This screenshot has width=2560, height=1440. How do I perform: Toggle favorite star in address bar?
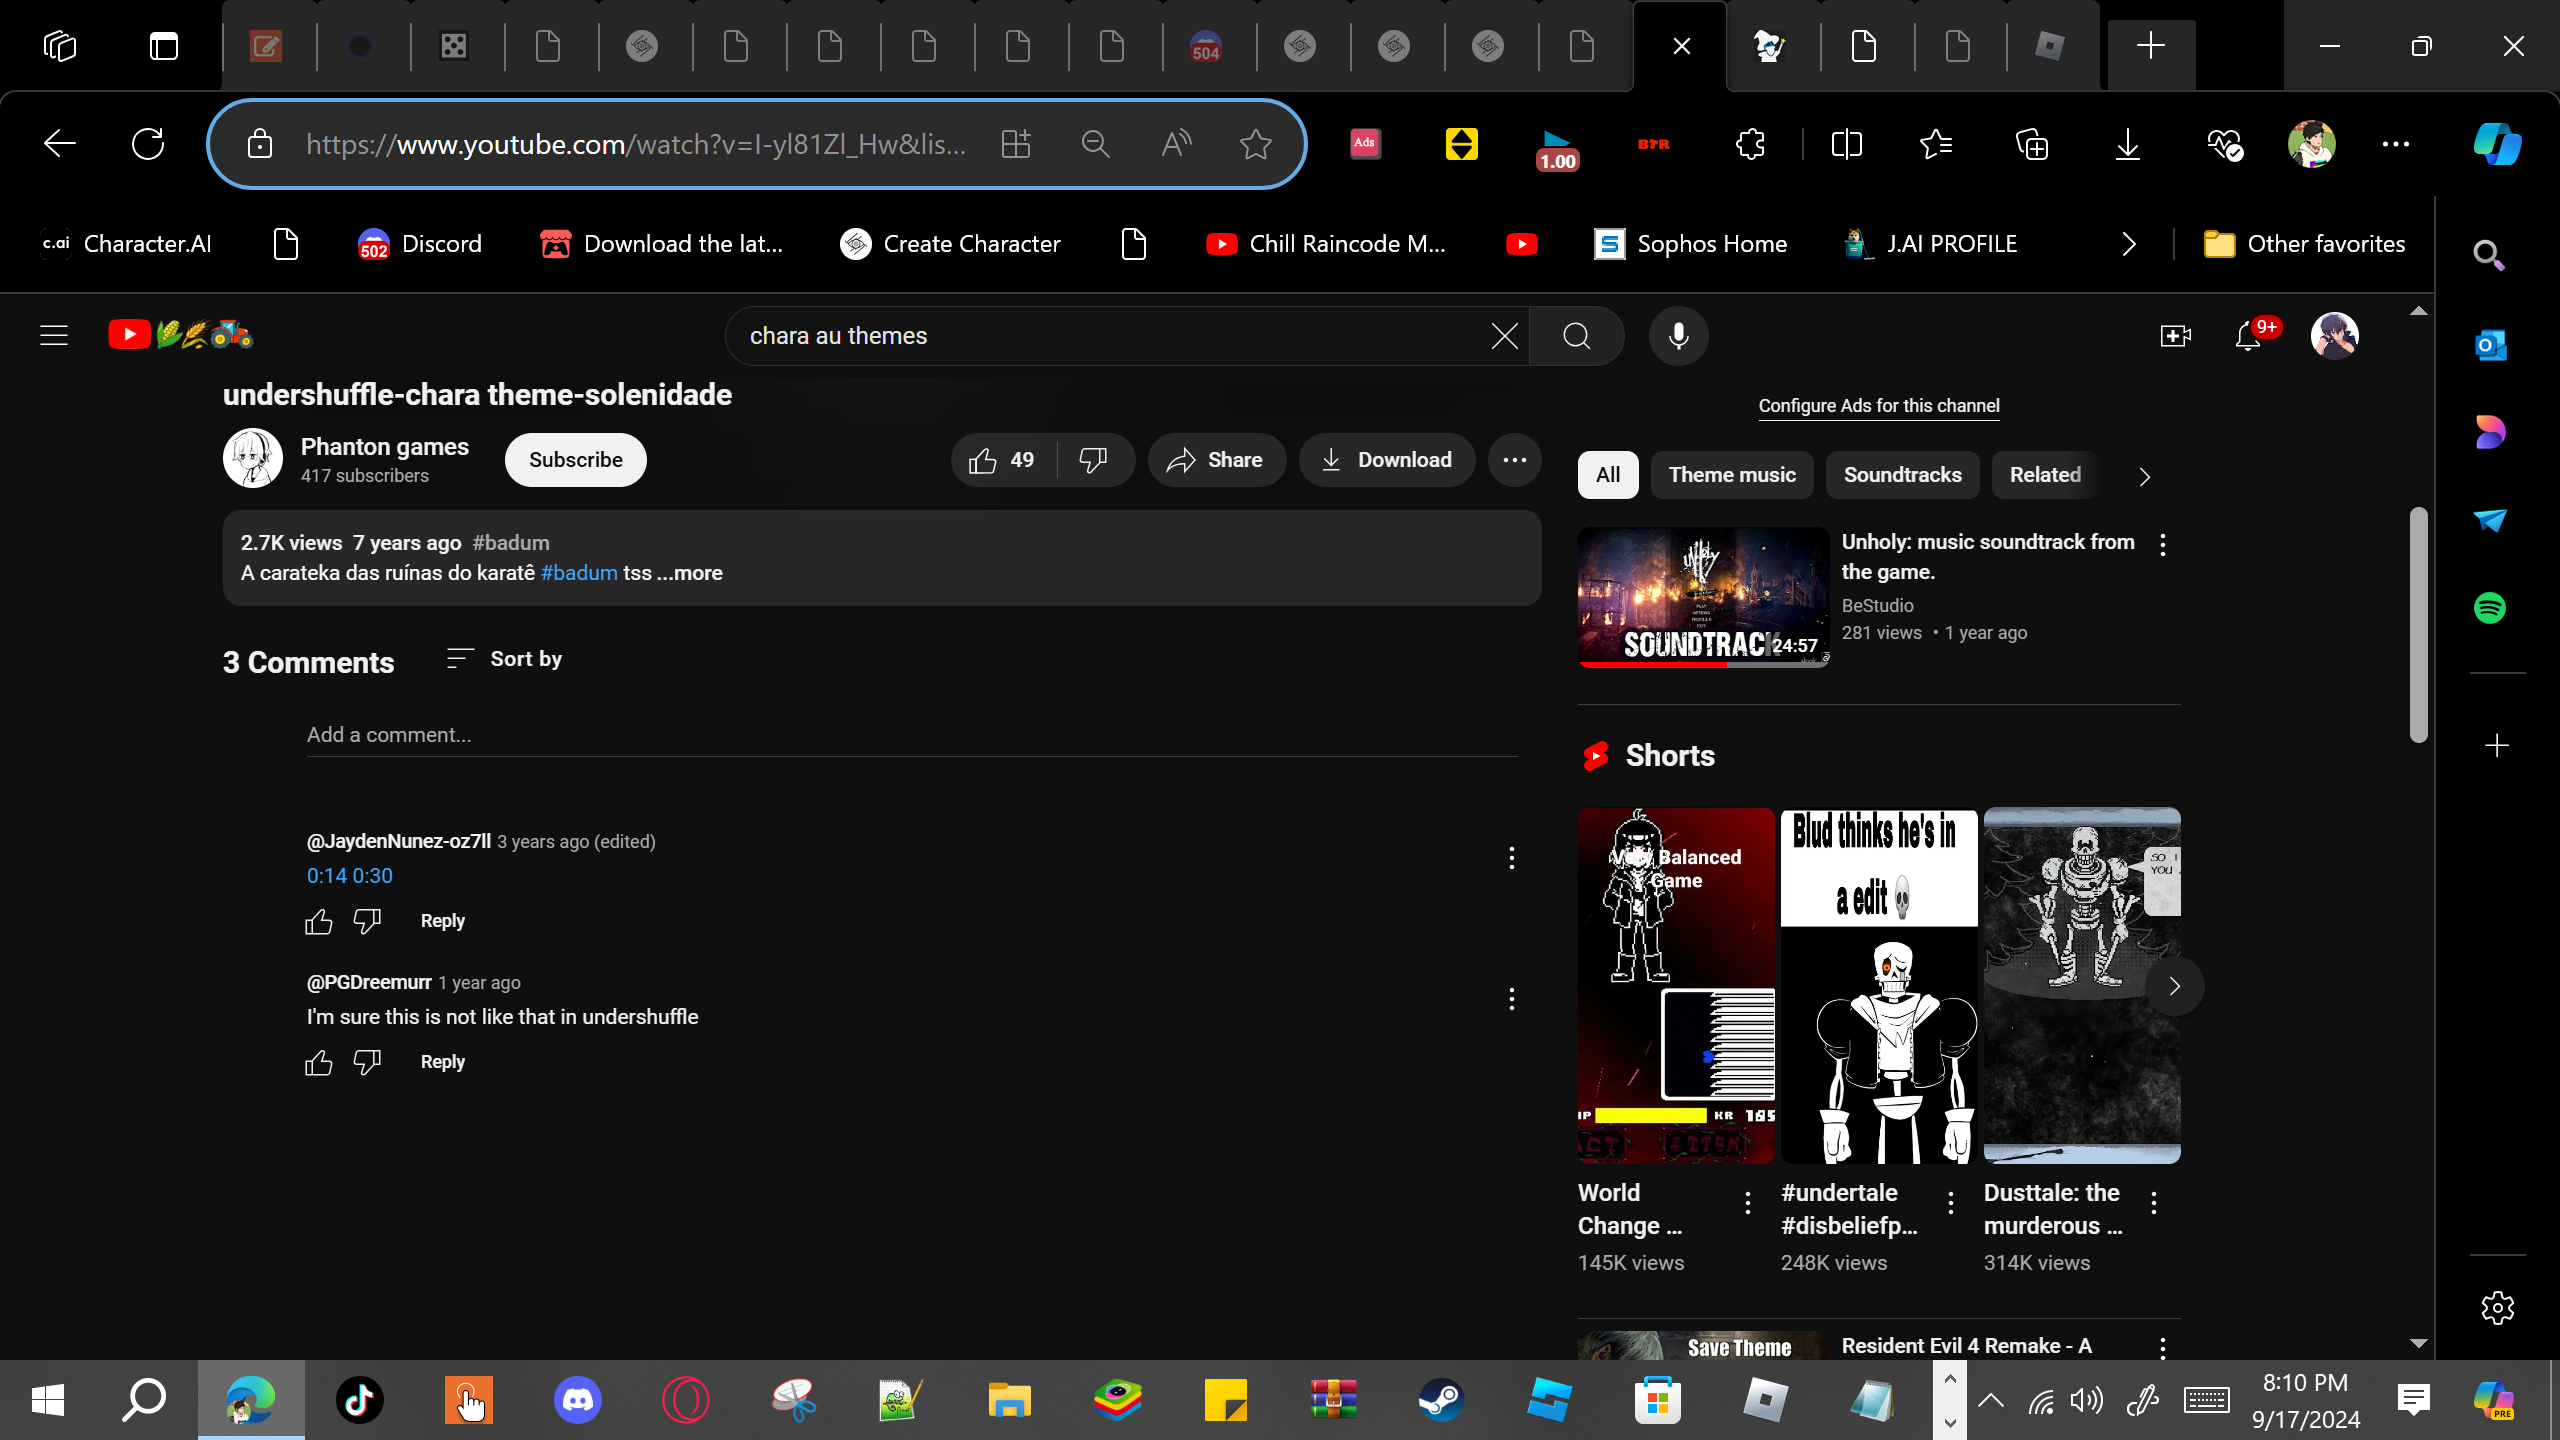(x=1255, y=144)
